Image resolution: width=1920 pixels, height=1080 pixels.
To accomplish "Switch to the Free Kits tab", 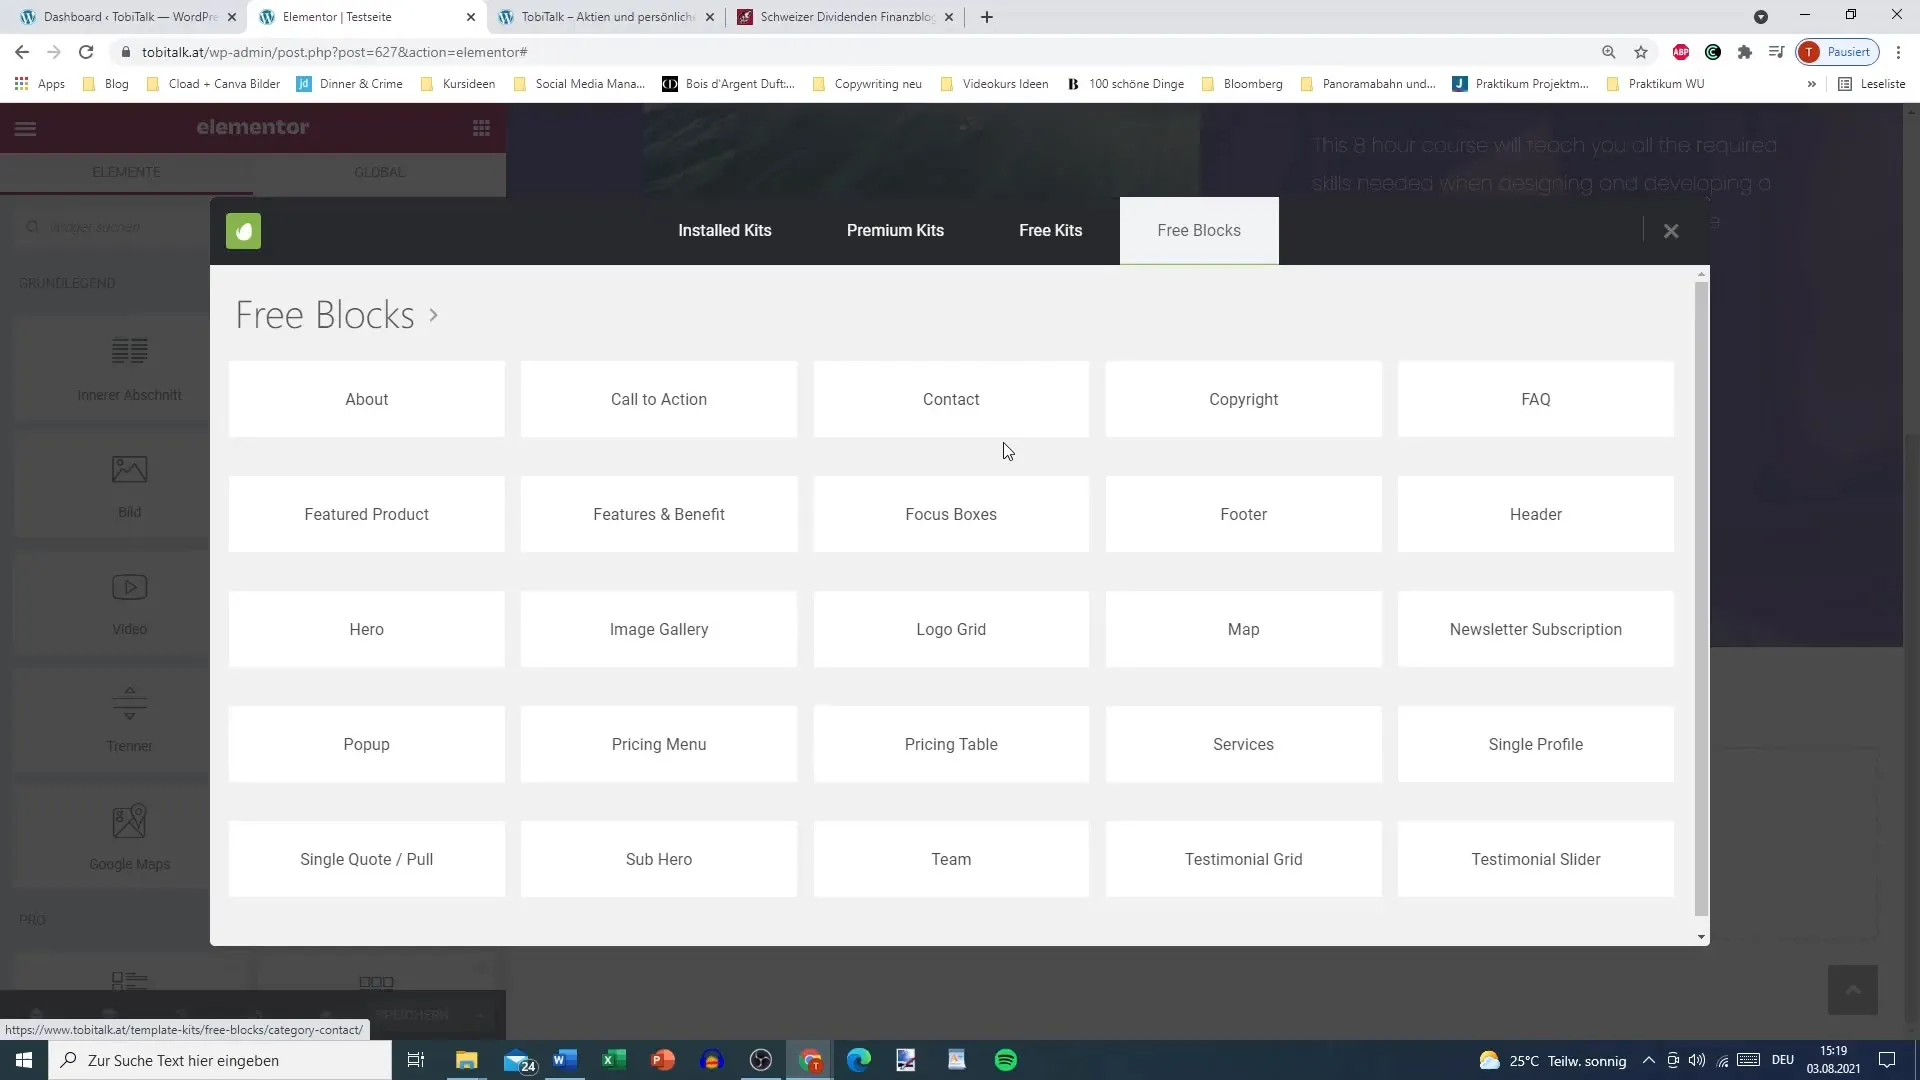I will [1052, 229].
